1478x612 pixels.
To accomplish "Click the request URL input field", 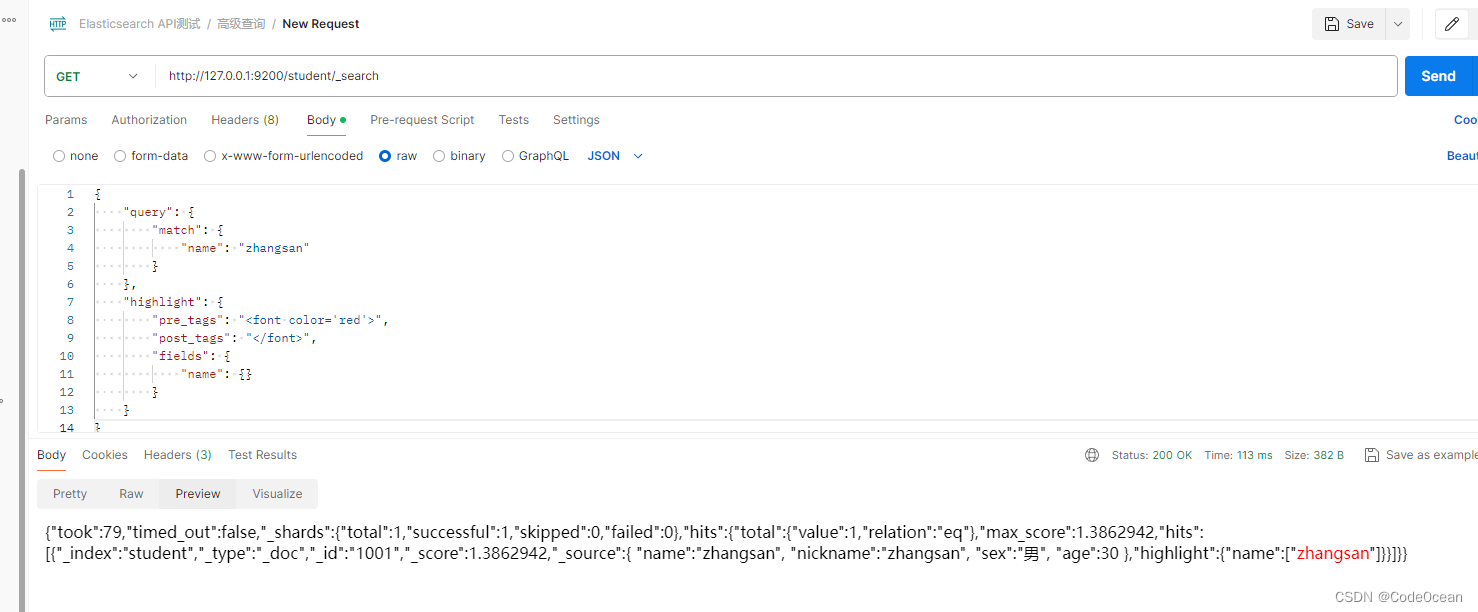I will click(776, 76).
